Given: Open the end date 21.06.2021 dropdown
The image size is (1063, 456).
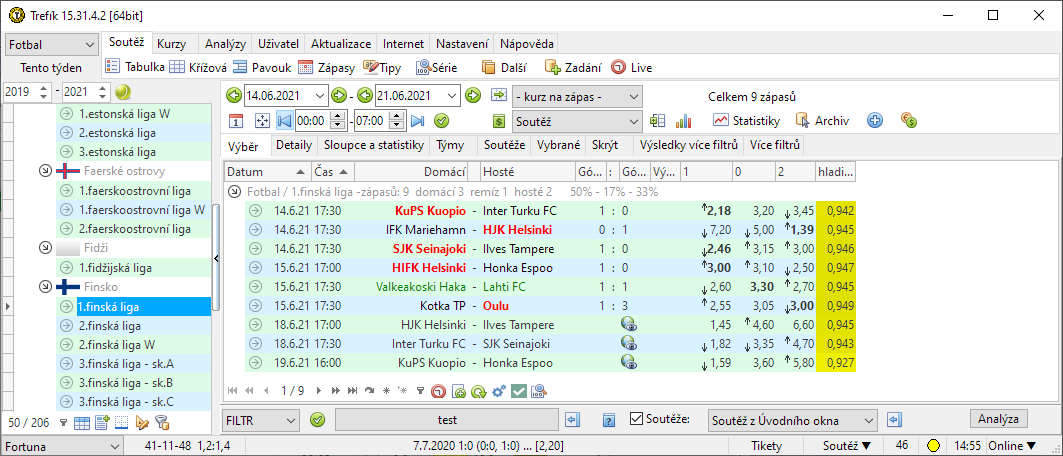Looking at the screenshot, I should click(453, 95).
